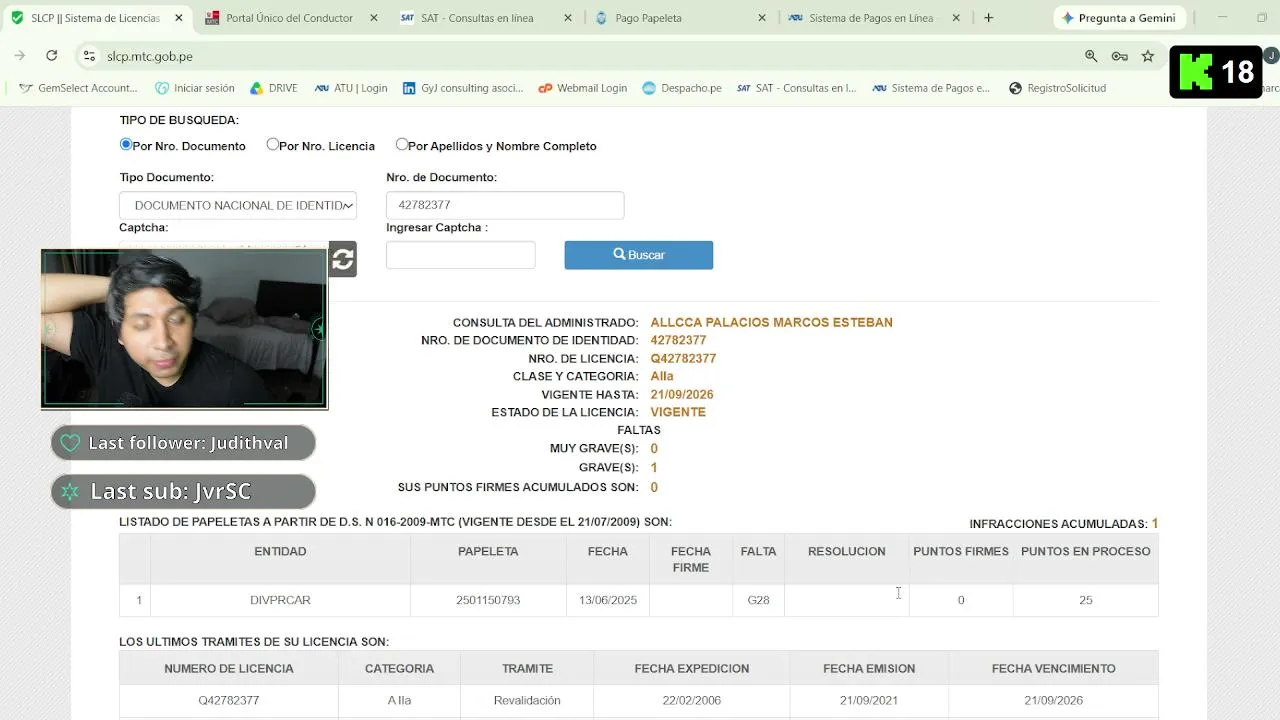
Task: Close the Portal Único del Conductor tab
Action: tap(373, 18)
